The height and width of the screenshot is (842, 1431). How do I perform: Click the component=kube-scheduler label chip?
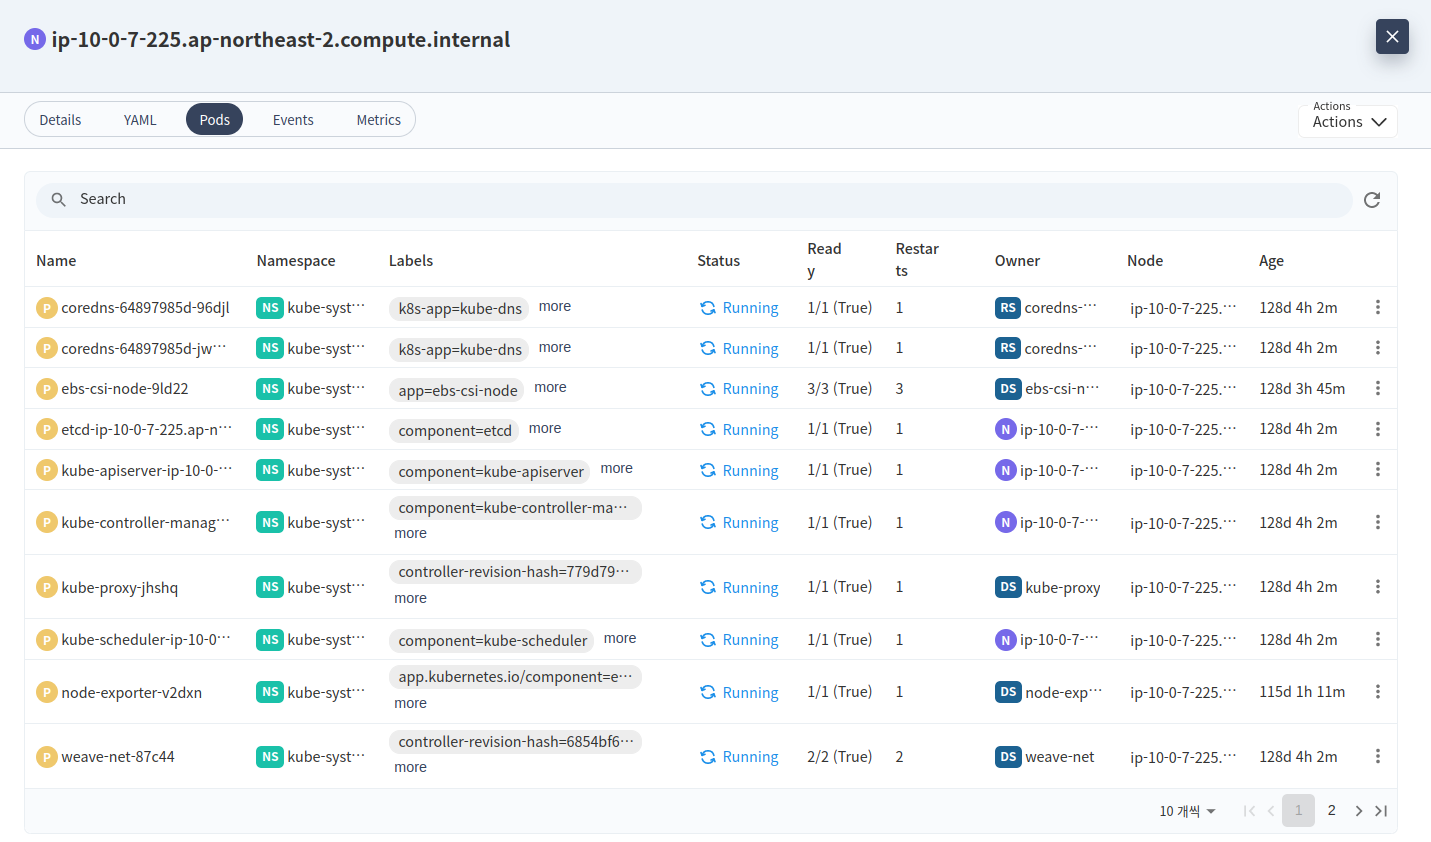click(x=492, y=641)
